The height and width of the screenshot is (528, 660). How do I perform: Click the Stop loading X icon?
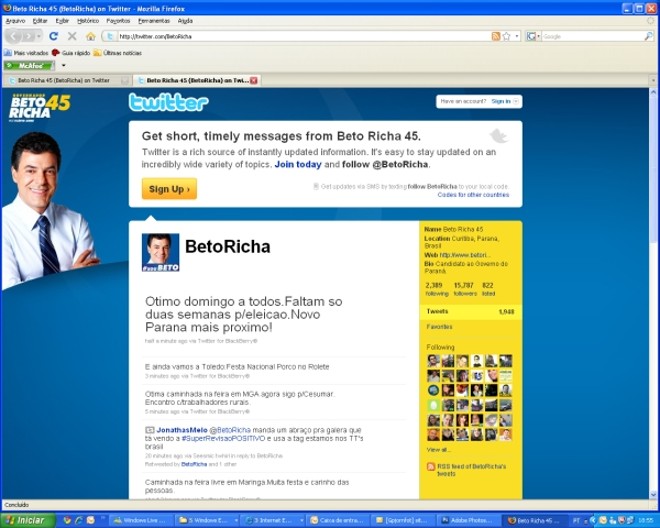(x=72, y=36)
